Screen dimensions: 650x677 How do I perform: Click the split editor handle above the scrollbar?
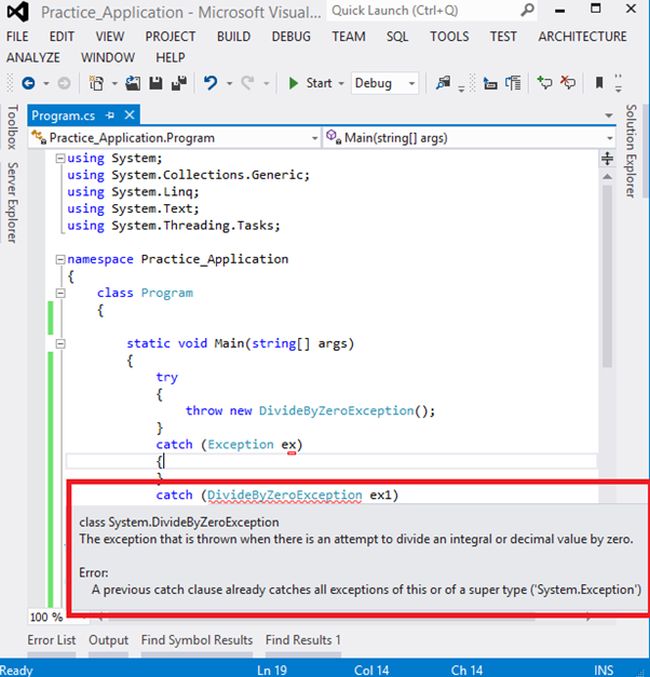607,158
